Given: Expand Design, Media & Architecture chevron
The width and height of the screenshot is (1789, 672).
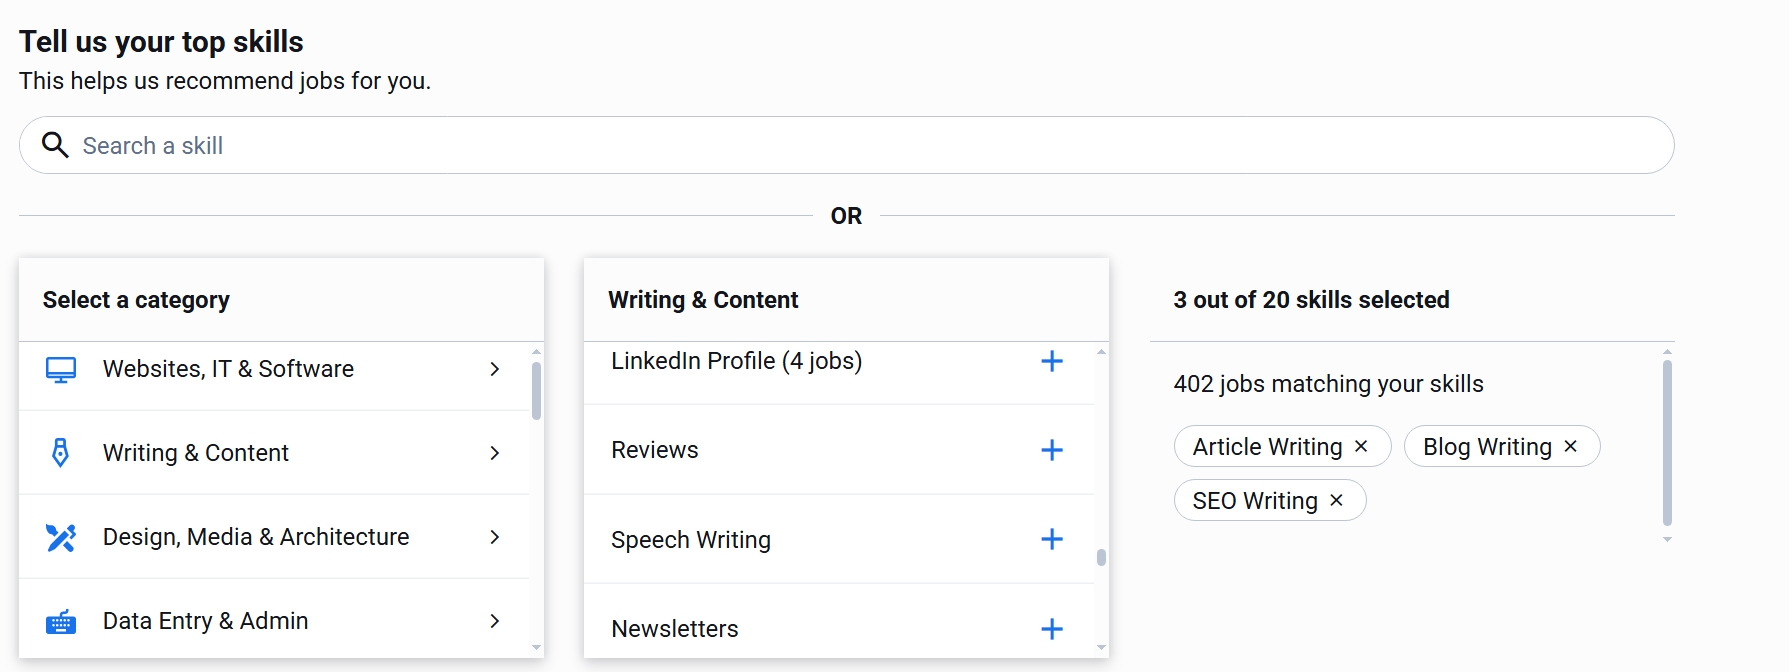Looking at the screenshot, I should 495,537.
